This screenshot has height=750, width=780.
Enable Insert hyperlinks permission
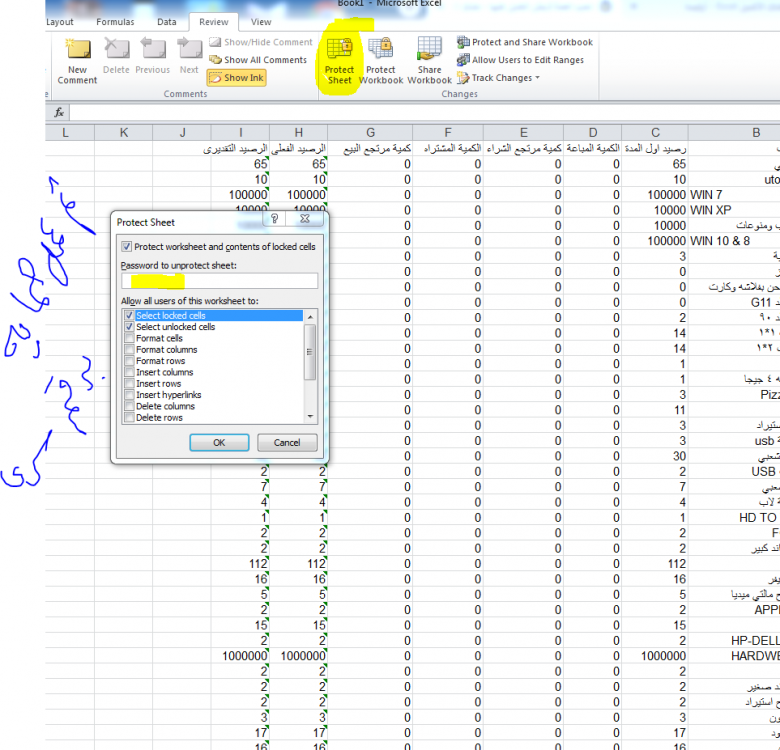pos(129,395)
